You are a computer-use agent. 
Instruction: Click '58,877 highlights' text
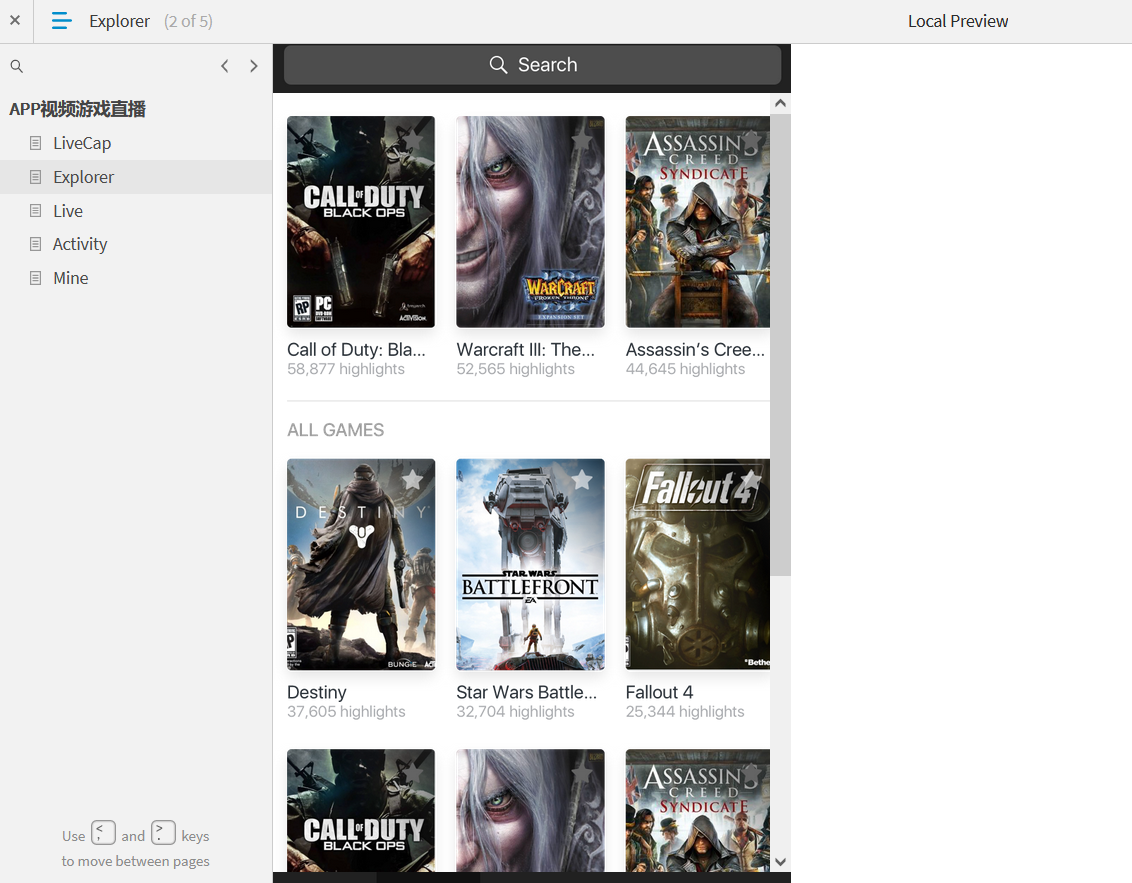pyautogui.click(x=346, y=369)
